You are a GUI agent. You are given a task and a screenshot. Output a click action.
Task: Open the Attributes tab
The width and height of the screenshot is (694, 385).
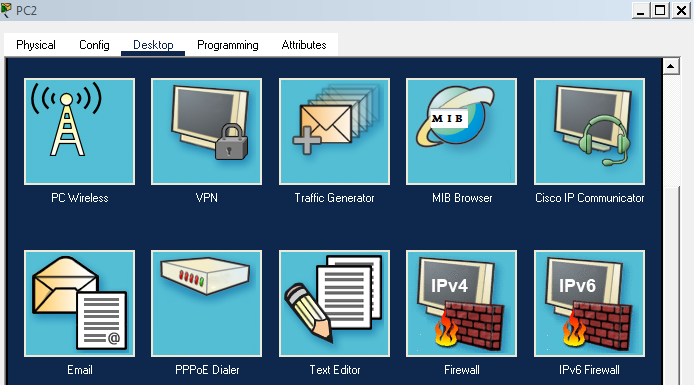click(x=304, y=45)
